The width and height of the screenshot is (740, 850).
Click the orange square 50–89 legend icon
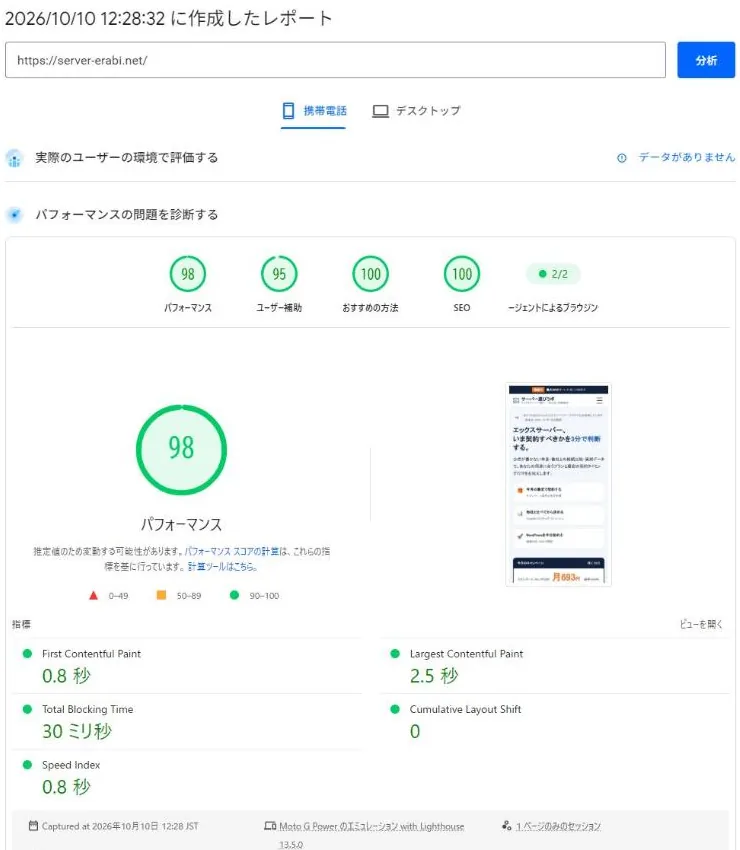pos(161,595)
